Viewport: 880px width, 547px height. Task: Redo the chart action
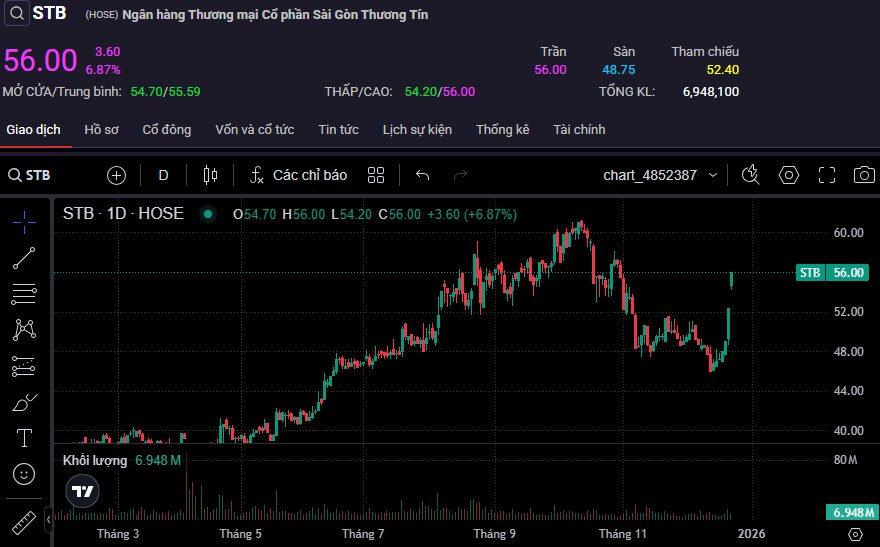(460, 176)
